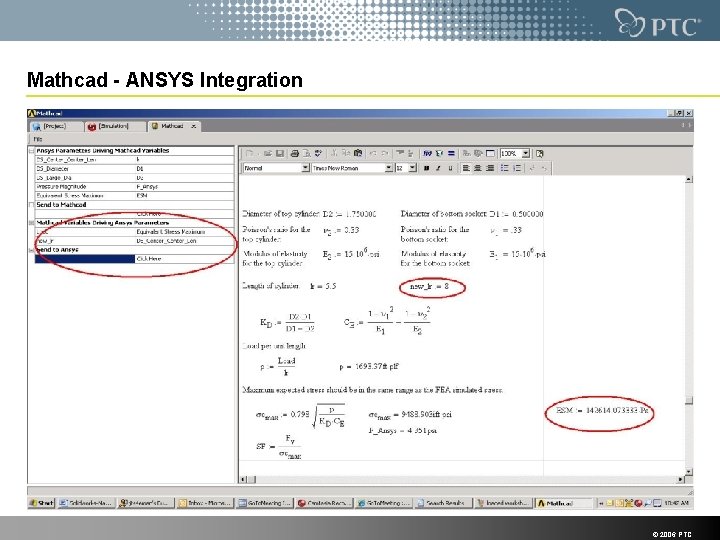Image resolution: width=720 pixels, height=540 pixels.
Task: Save the Mathcad worksheet
Action: point(280,153)
